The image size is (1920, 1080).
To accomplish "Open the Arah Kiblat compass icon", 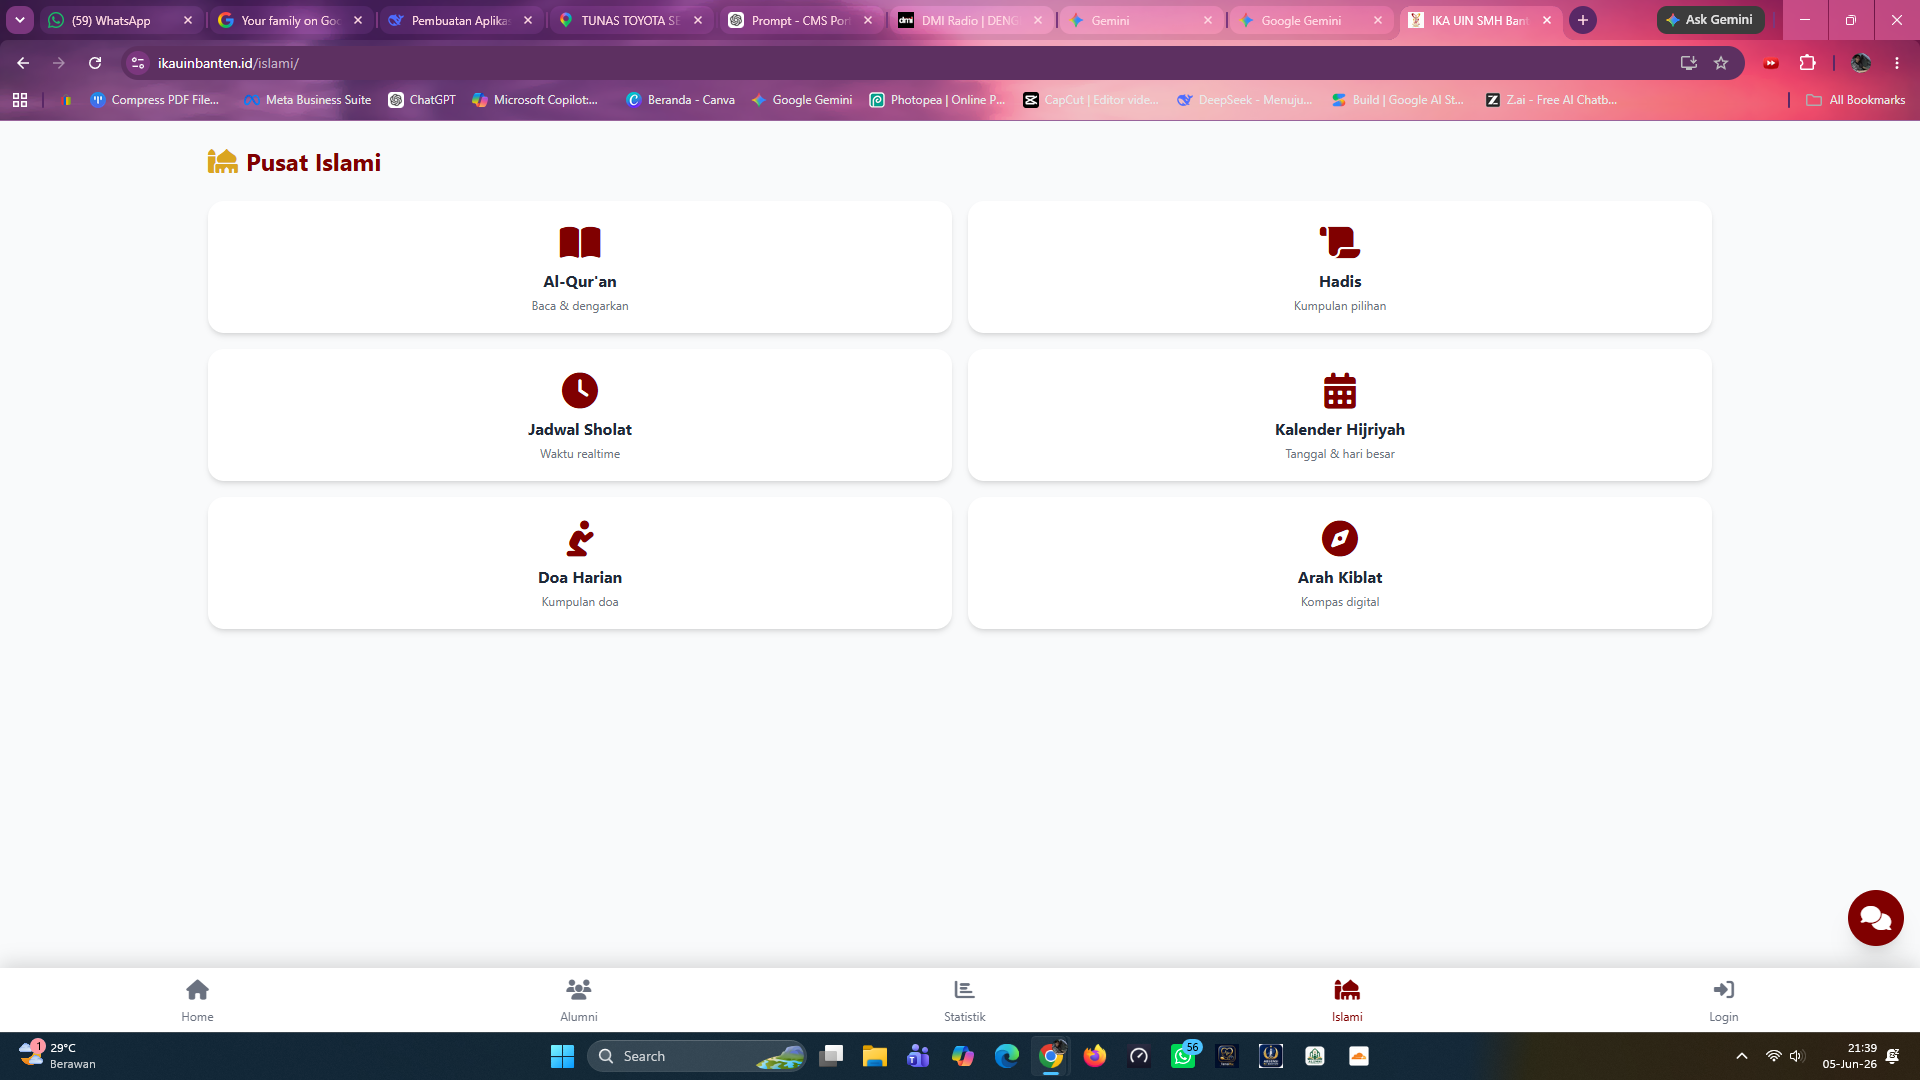I will pos(1340,539).
